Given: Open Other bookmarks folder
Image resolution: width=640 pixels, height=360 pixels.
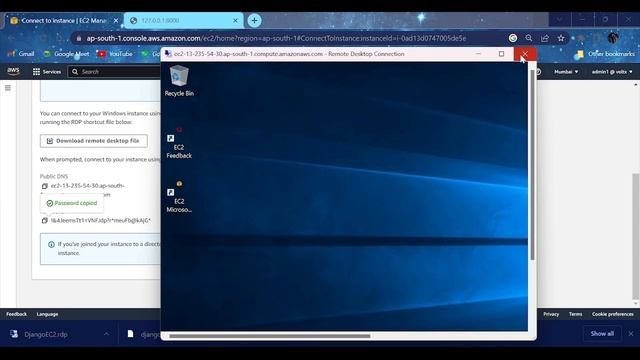Looking at the screenshot, I should [x=606, y=54].
